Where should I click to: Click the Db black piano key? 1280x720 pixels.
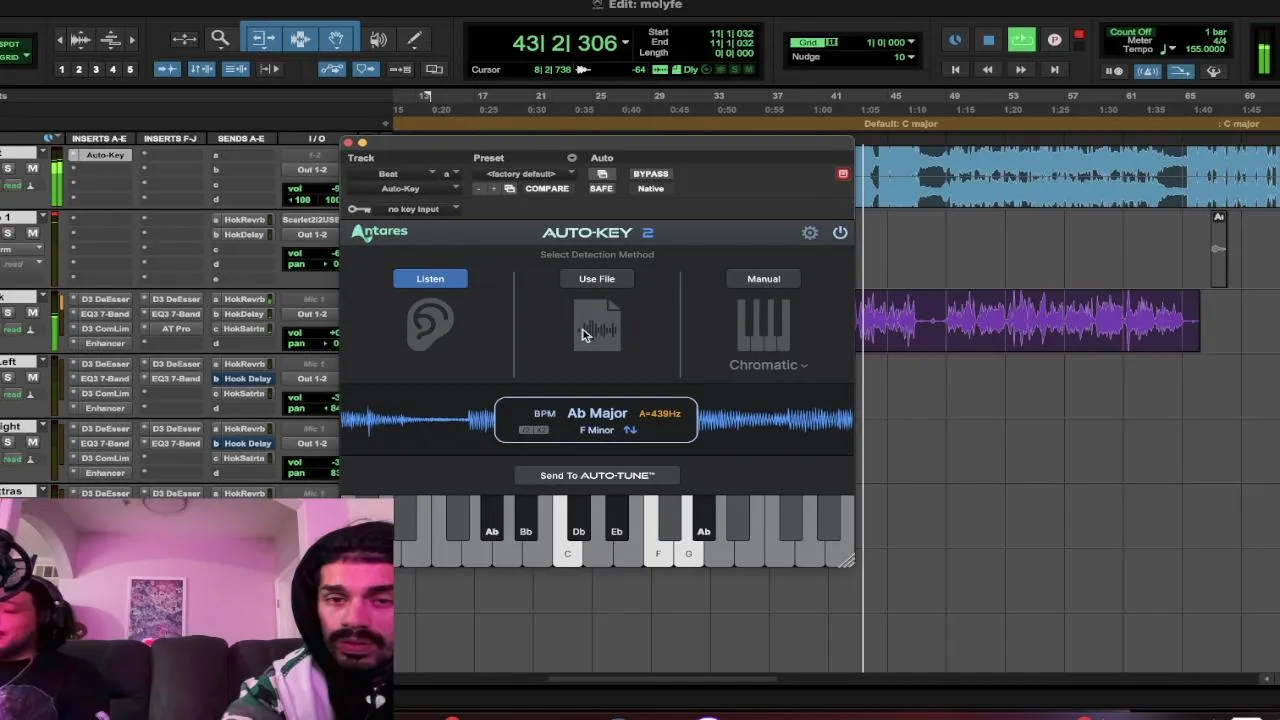click(x=578, y=520)
